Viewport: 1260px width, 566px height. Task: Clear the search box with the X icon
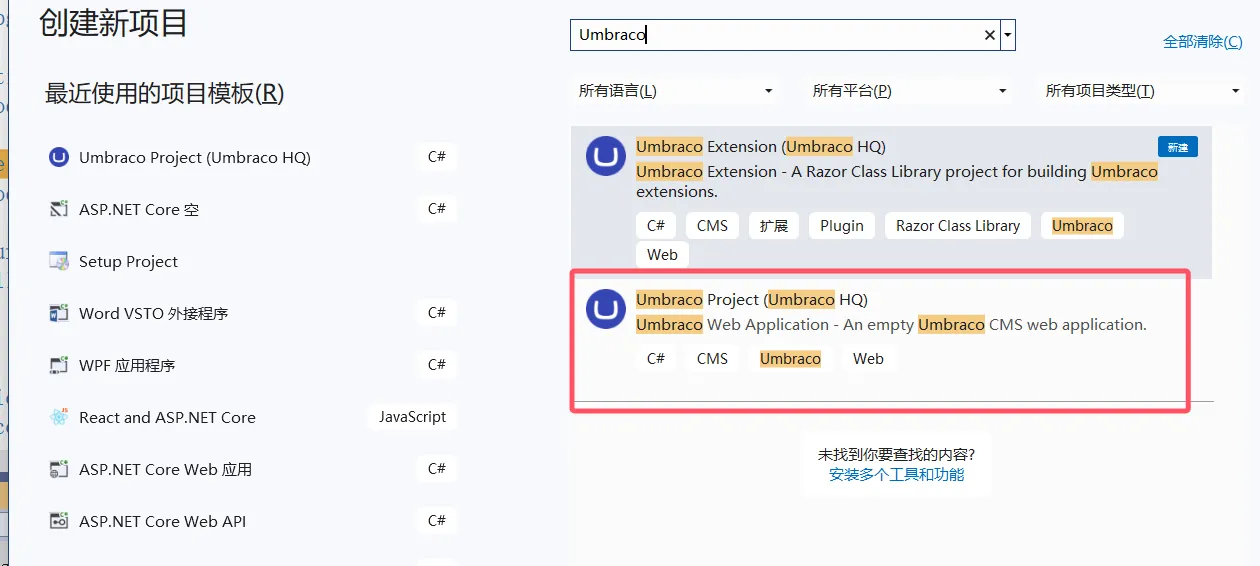[990, 35]
